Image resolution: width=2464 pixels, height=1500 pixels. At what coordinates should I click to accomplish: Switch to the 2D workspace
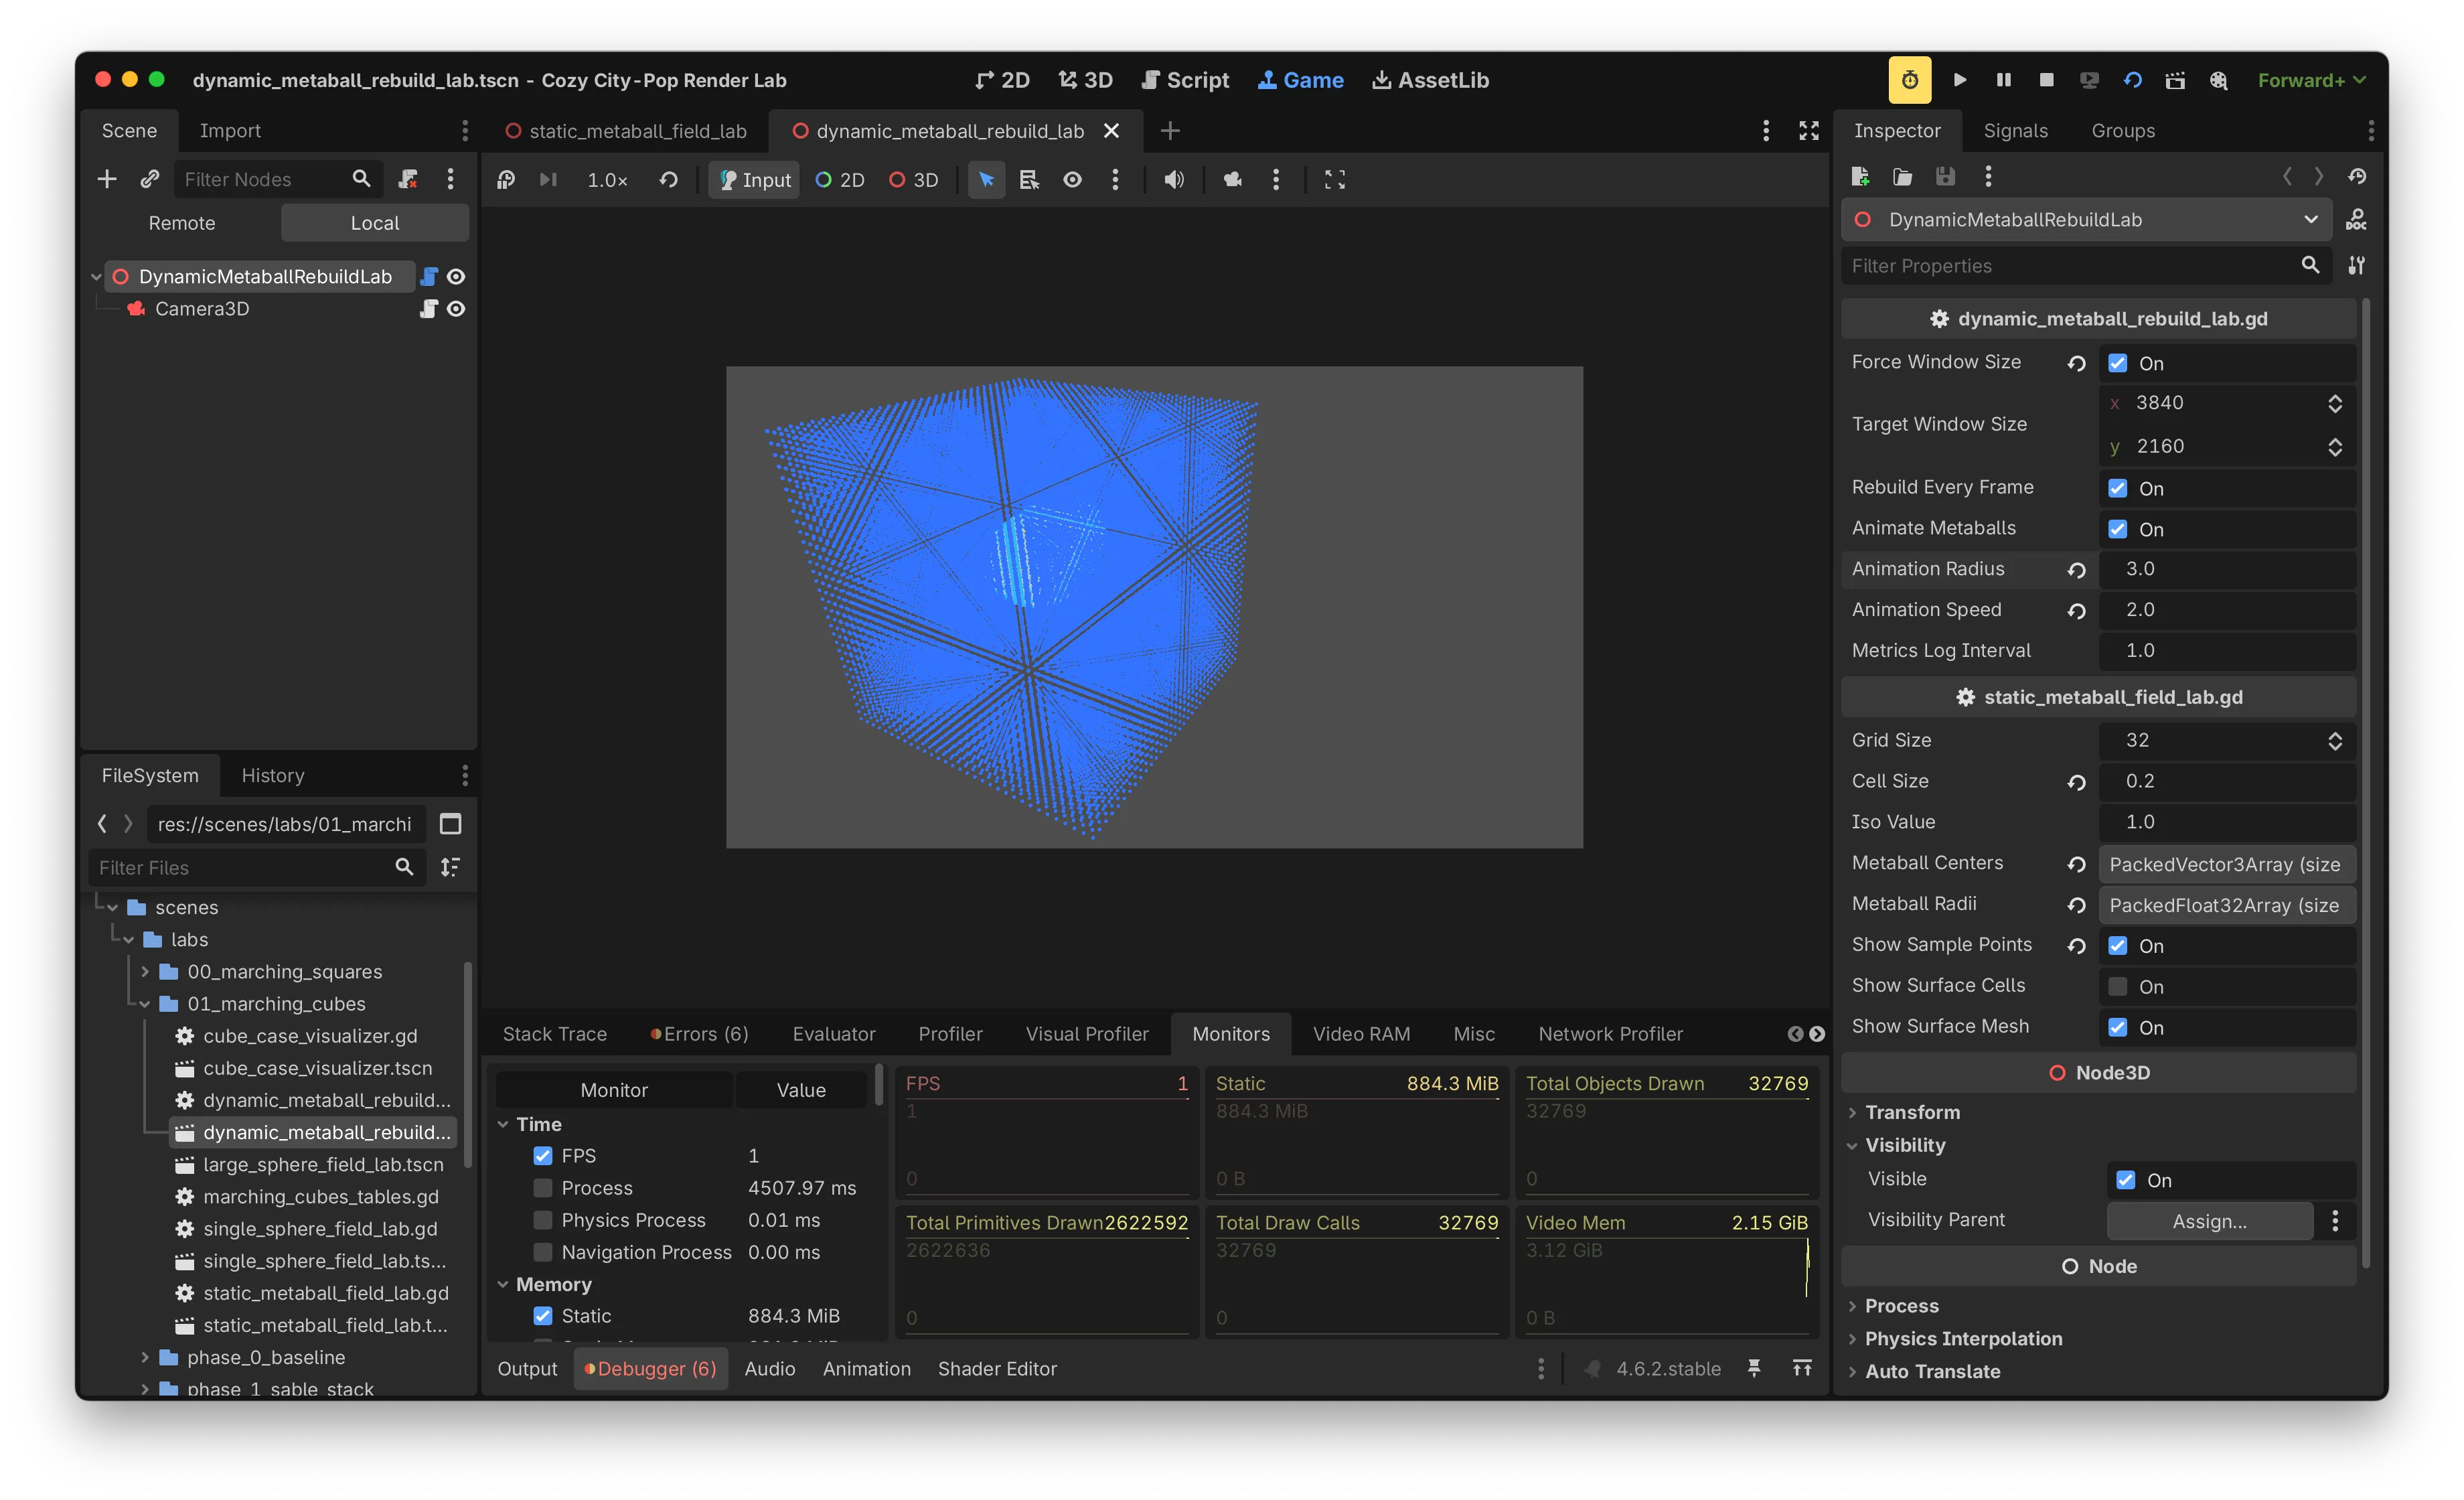tap(1002, 80)
